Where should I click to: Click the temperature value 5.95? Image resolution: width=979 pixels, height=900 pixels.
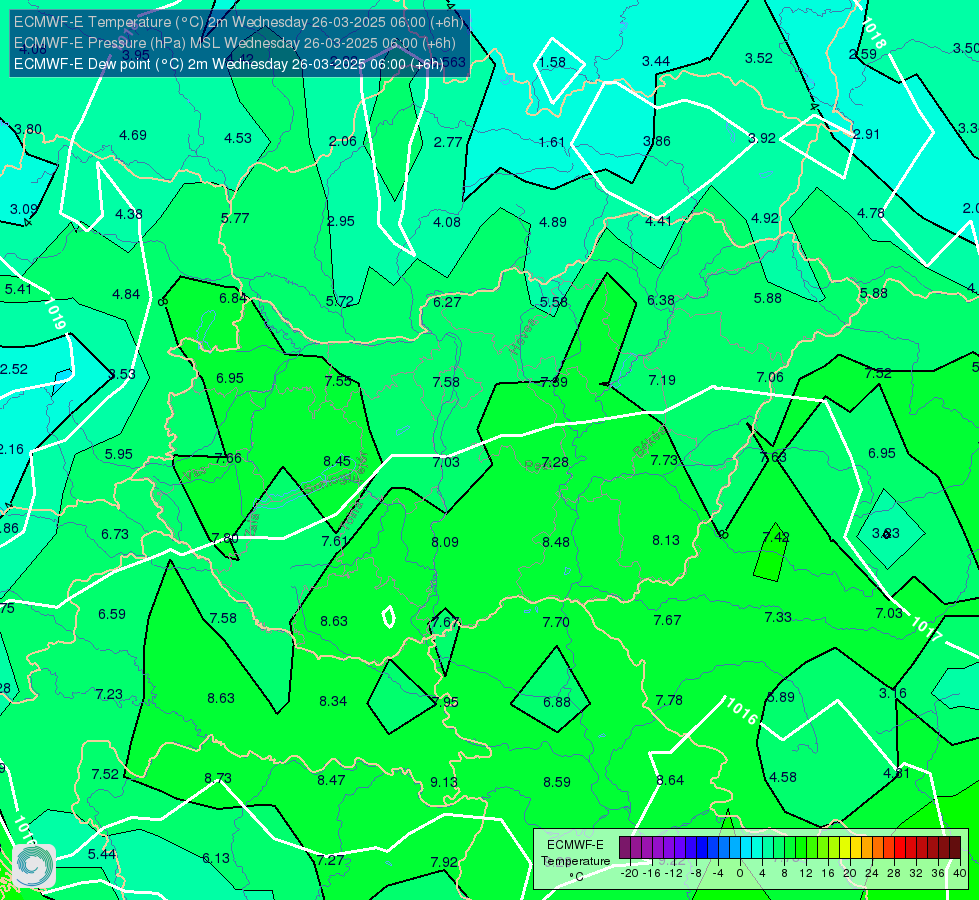click(x=119, y=454)
